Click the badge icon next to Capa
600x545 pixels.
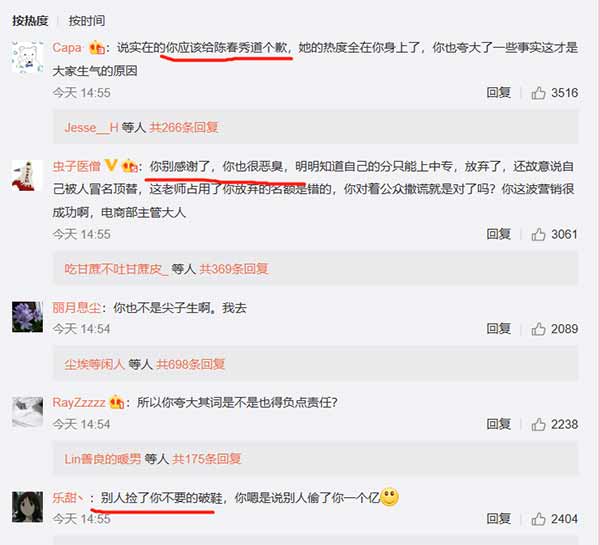[97, 48]
